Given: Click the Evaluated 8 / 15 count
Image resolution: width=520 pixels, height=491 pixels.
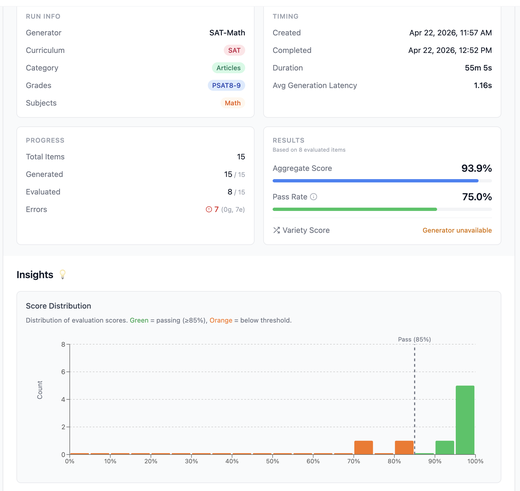Looking at the screenshot, I should click(236, 192).
